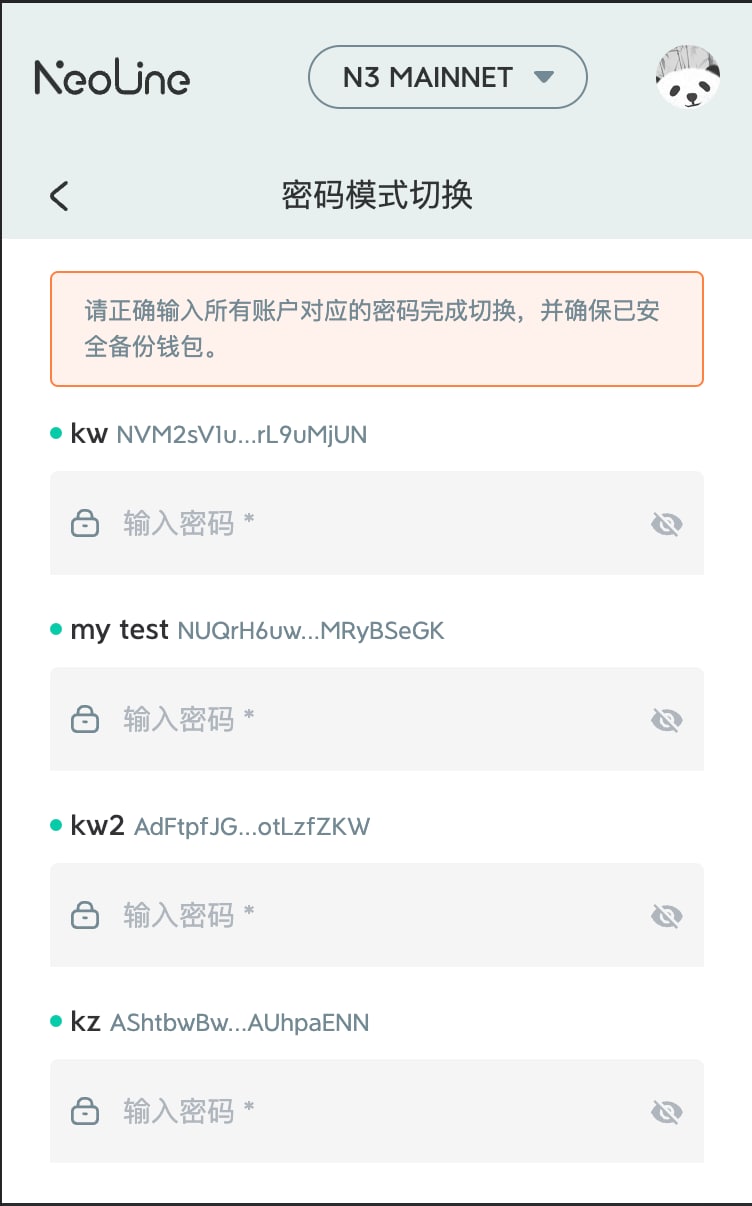This screenshot has height=1206, width=752.
Task: Unhide the kz account password
Action: (666, 1111)
